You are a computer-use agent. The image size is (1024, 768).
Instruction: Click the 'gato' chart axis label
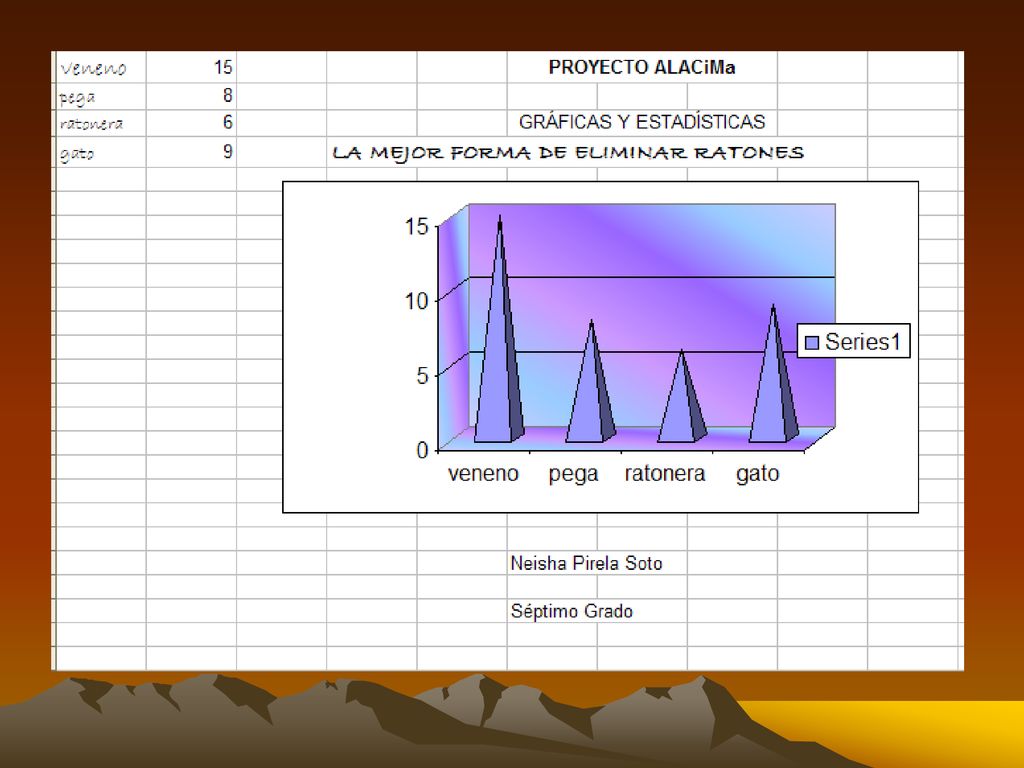(758, 474)
